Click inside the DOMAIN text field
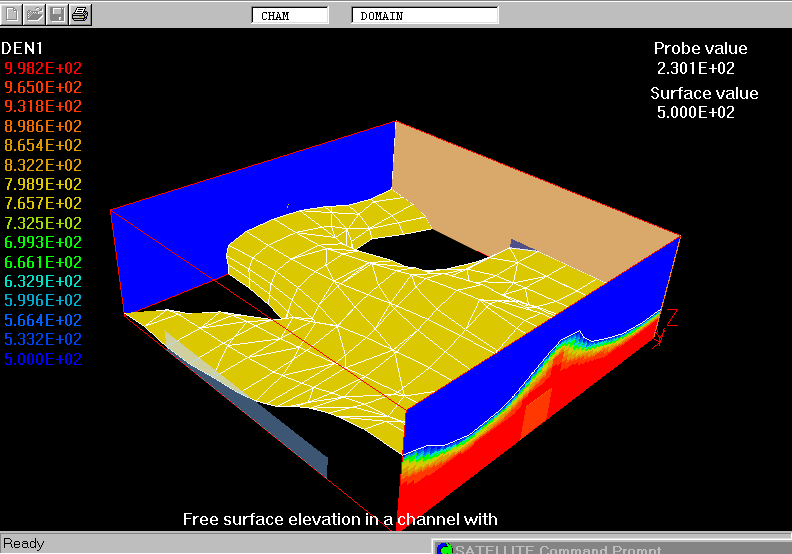Viewport: 792px width, 554px height. pos(425,16)
